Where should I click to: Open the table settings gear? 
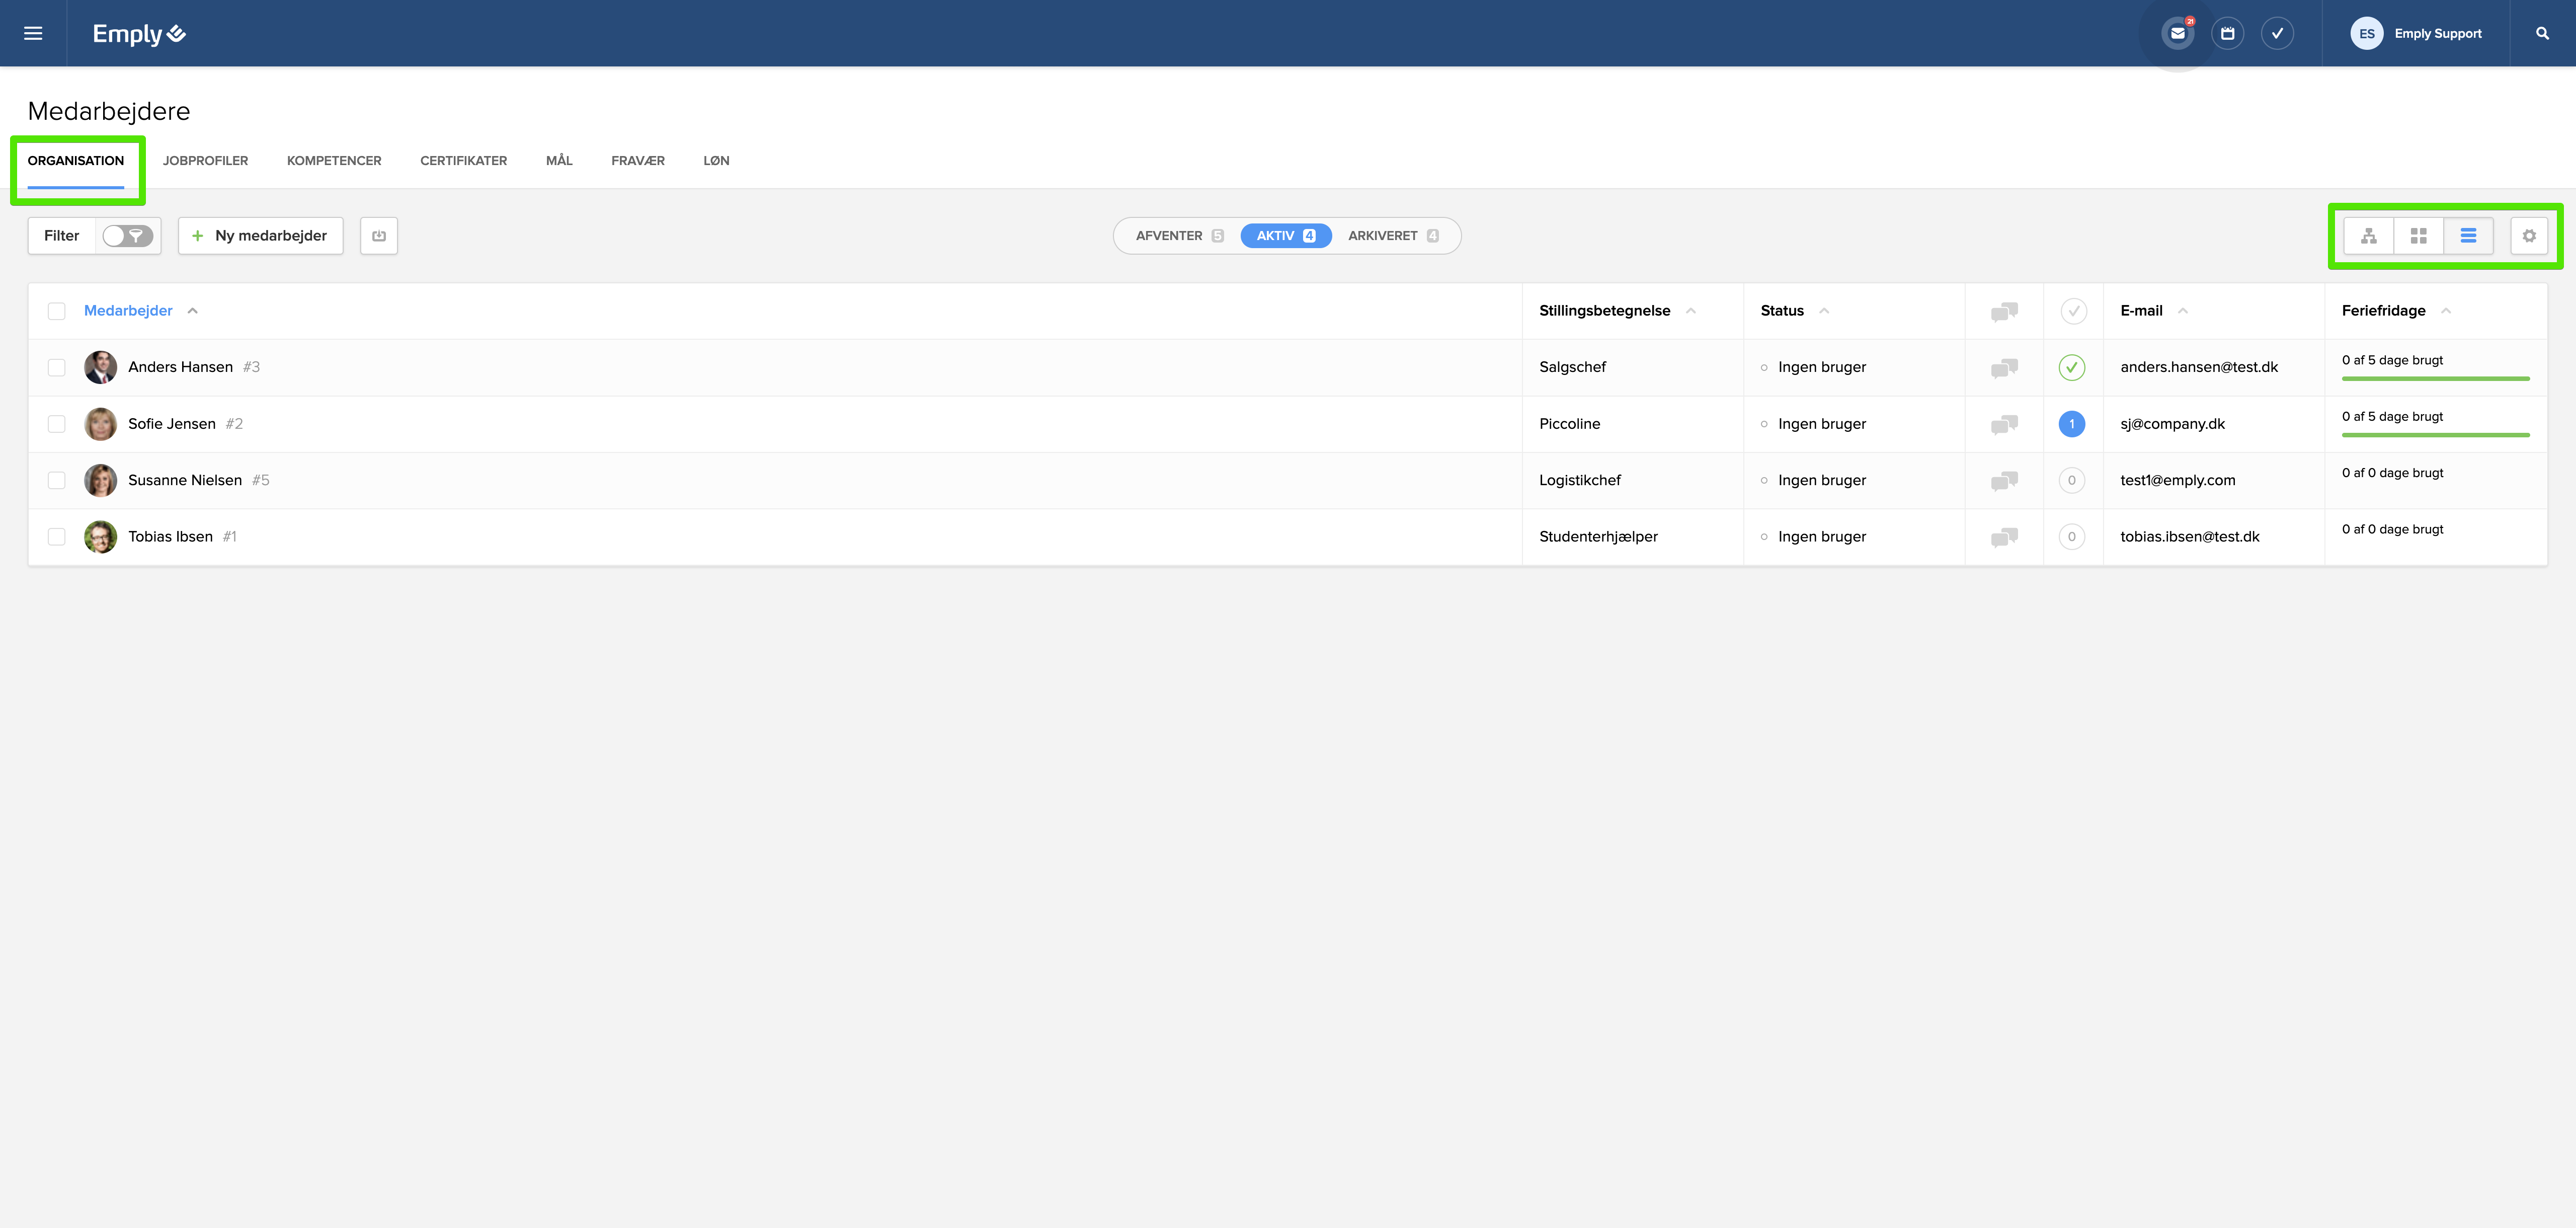pos(2528,236)
